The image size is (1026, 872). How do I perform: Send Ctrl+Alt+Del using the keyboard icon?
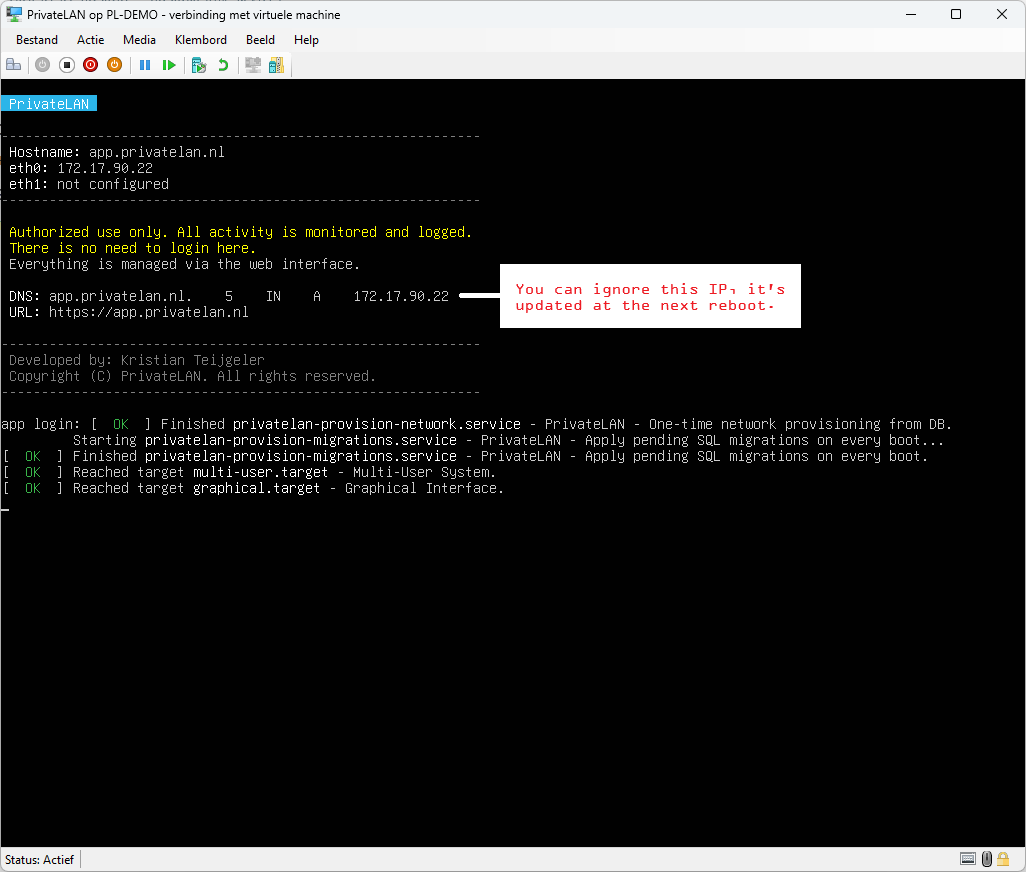14,65
